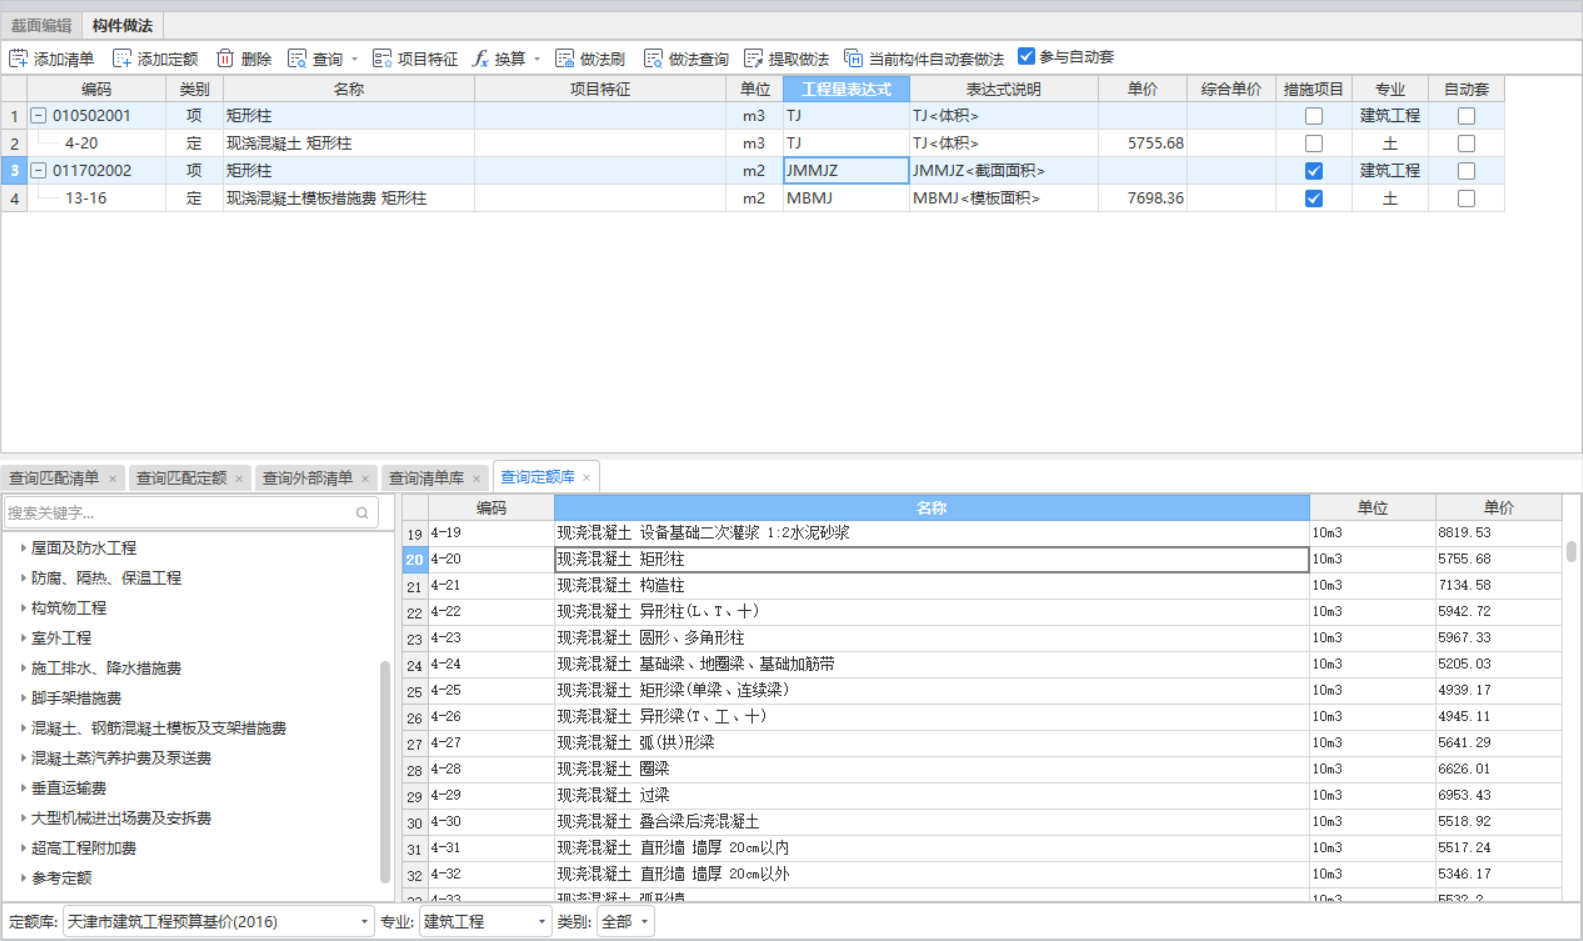This screenshot has height=941, width=1583.
Task: Click the 做法刷 icon
Action: coord(565,59)
